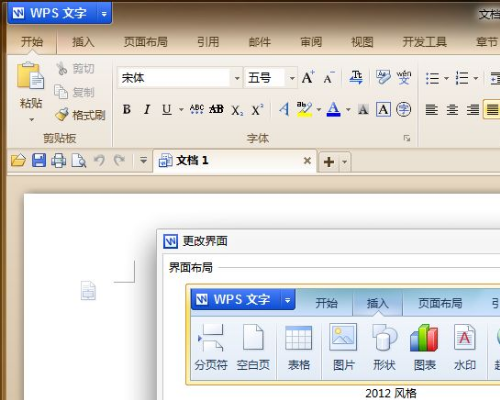Click the Print Preview icon
The height and width of the screenshot is (400, 500).
(x=79, y=160)
